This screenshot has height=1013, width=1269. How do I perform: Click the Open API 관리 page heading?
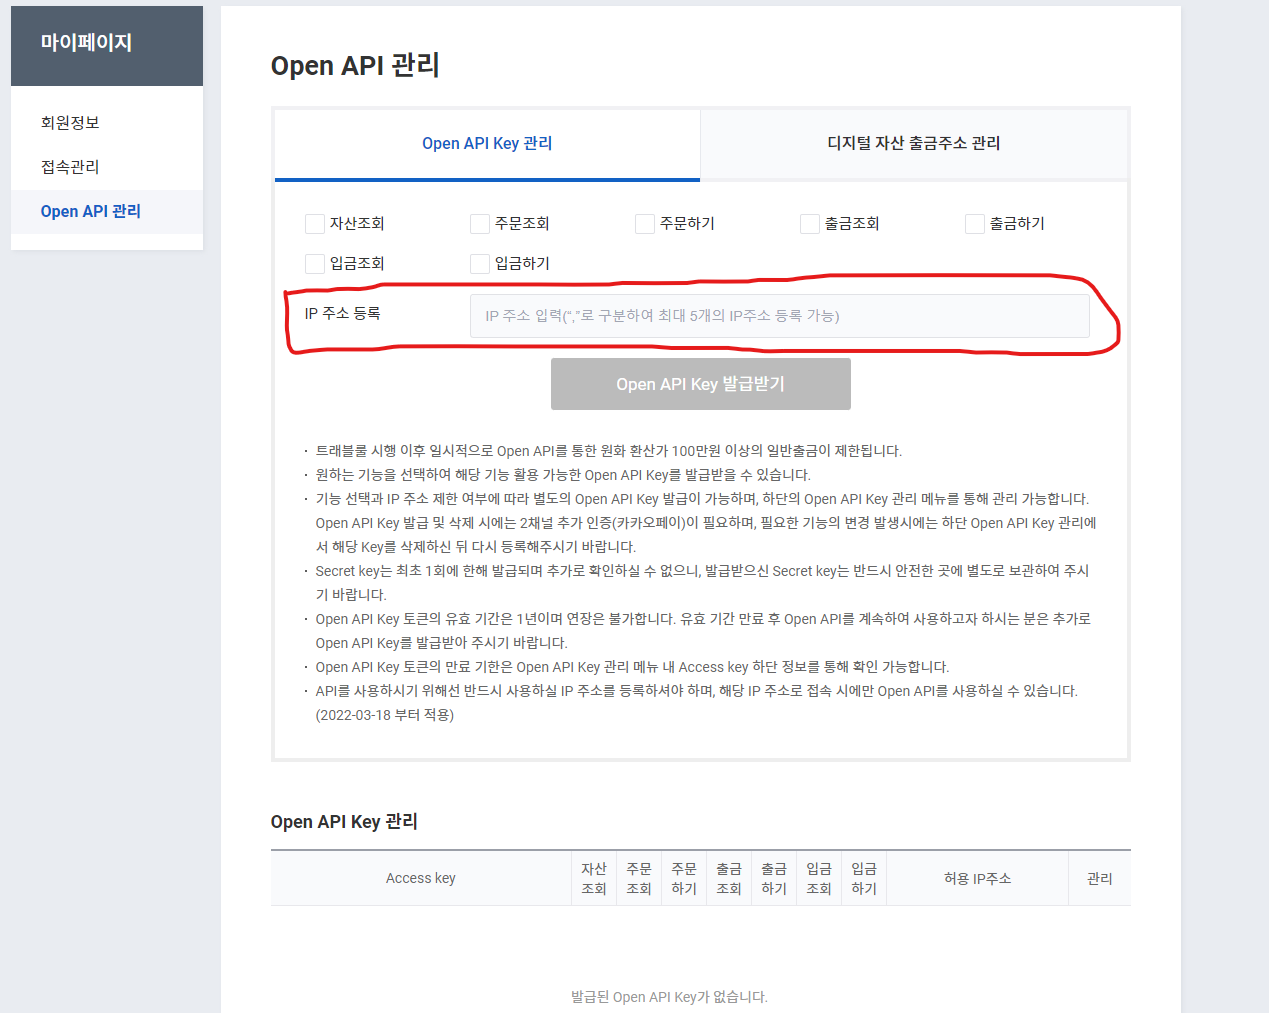coord(355,66)
